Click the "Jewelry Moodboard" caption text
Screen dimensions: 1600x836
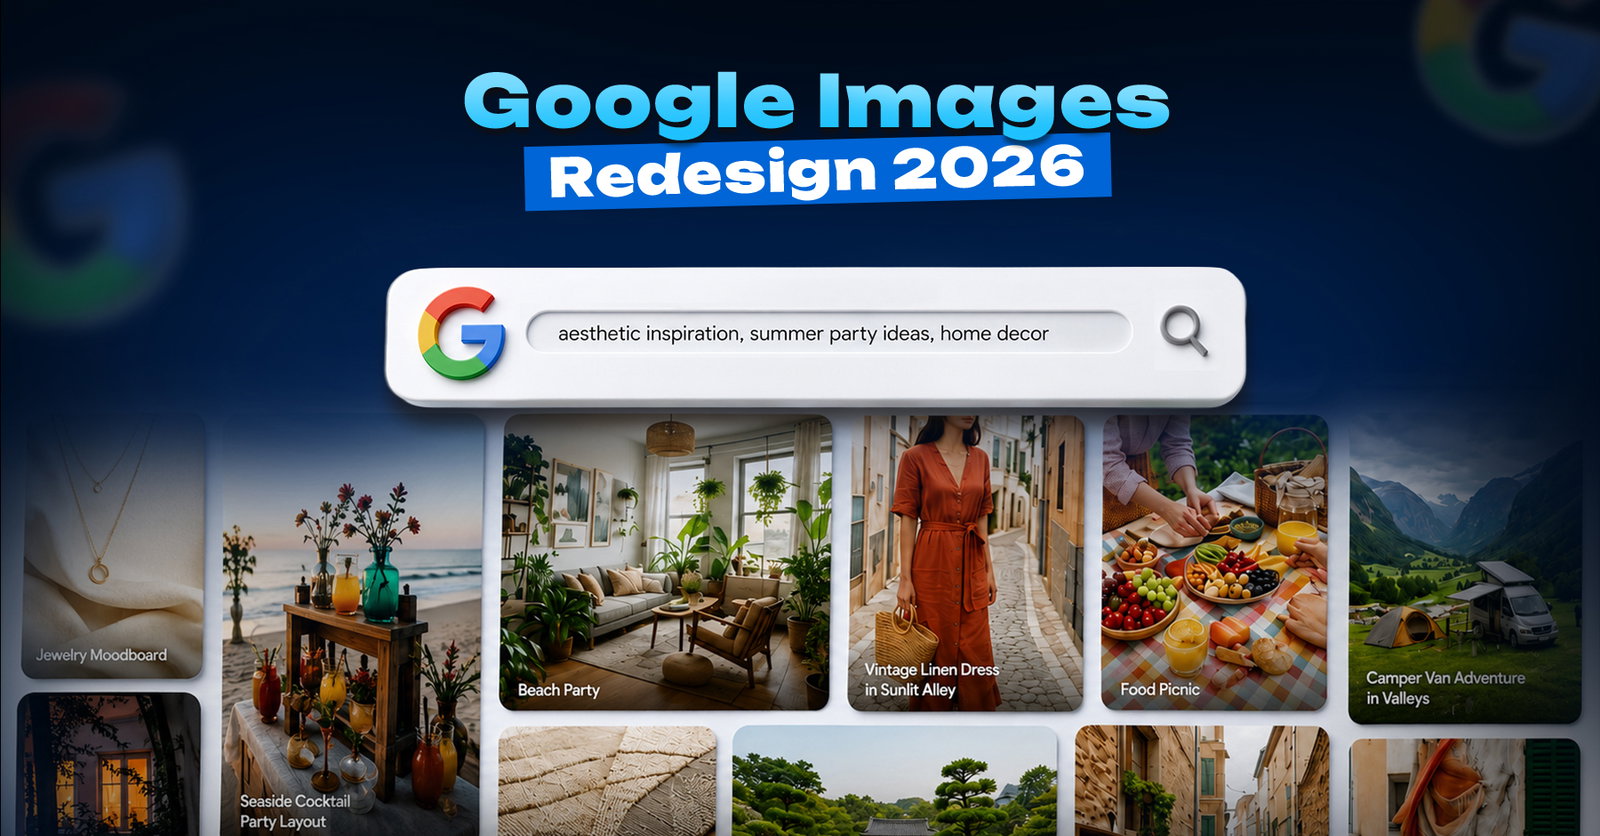[x=101, y=655]
